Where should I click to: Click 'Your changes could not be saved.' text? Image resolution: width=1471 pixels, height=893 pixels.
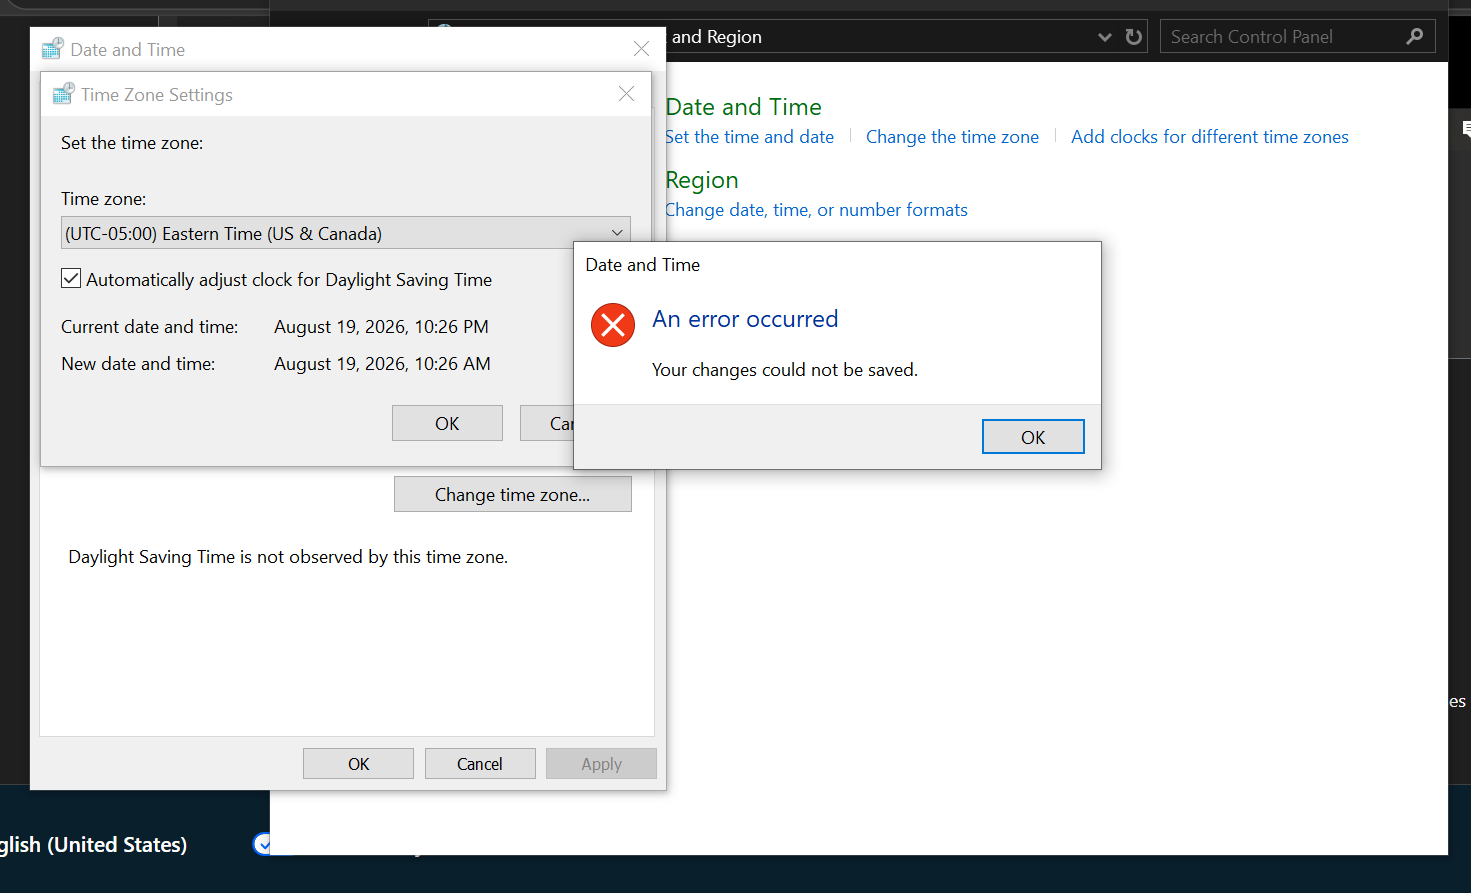tap(785, 370)
